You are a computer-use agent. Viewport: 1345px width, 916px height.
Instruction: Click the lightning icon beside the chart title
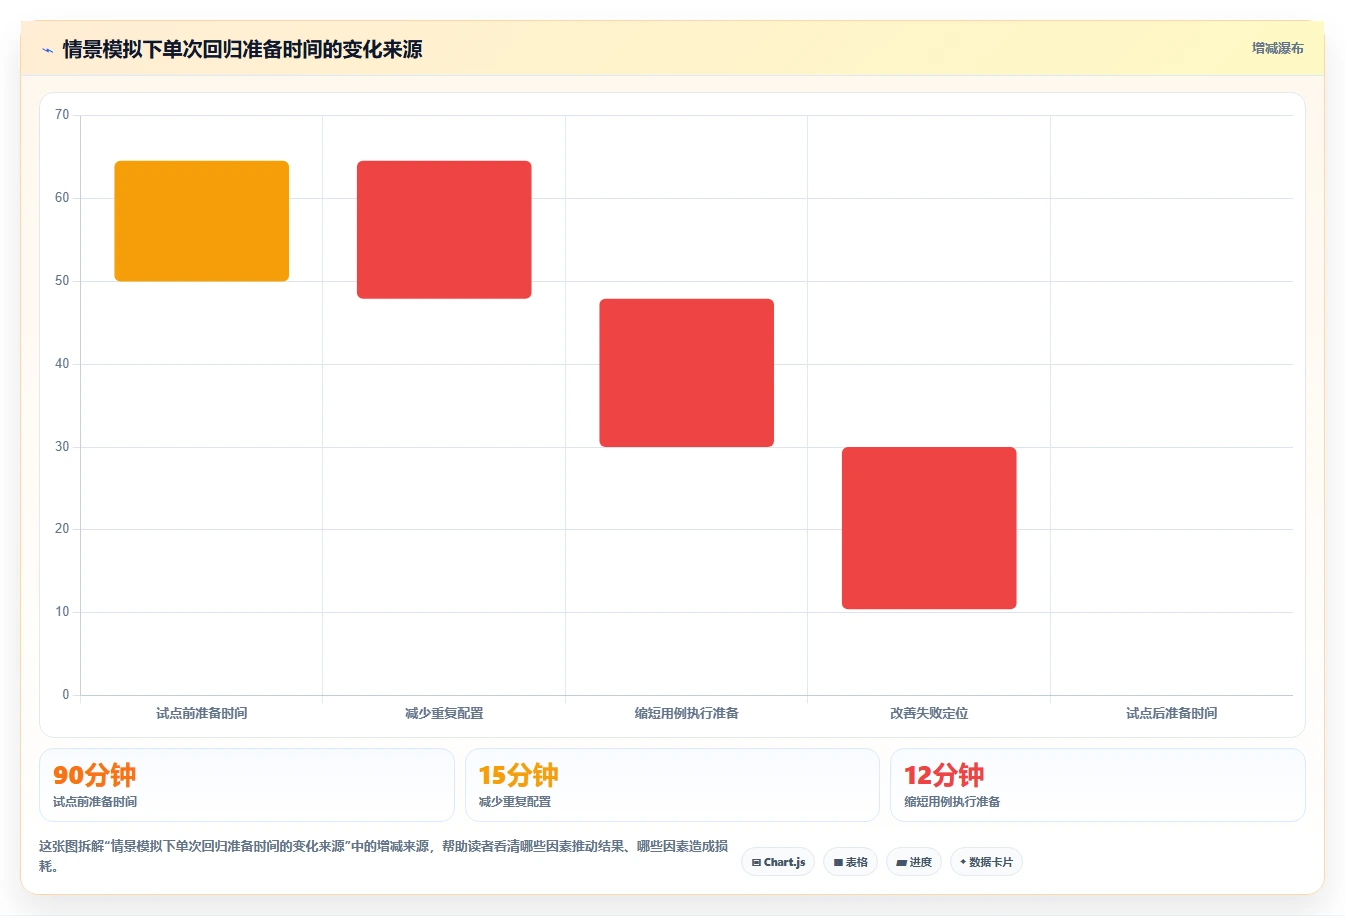pyautogui.click(x=48, y=50)
